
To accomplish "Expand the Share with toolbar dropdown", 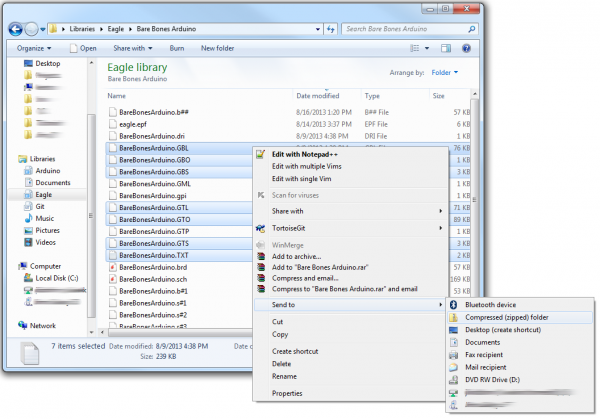I will tap(131, 48).
